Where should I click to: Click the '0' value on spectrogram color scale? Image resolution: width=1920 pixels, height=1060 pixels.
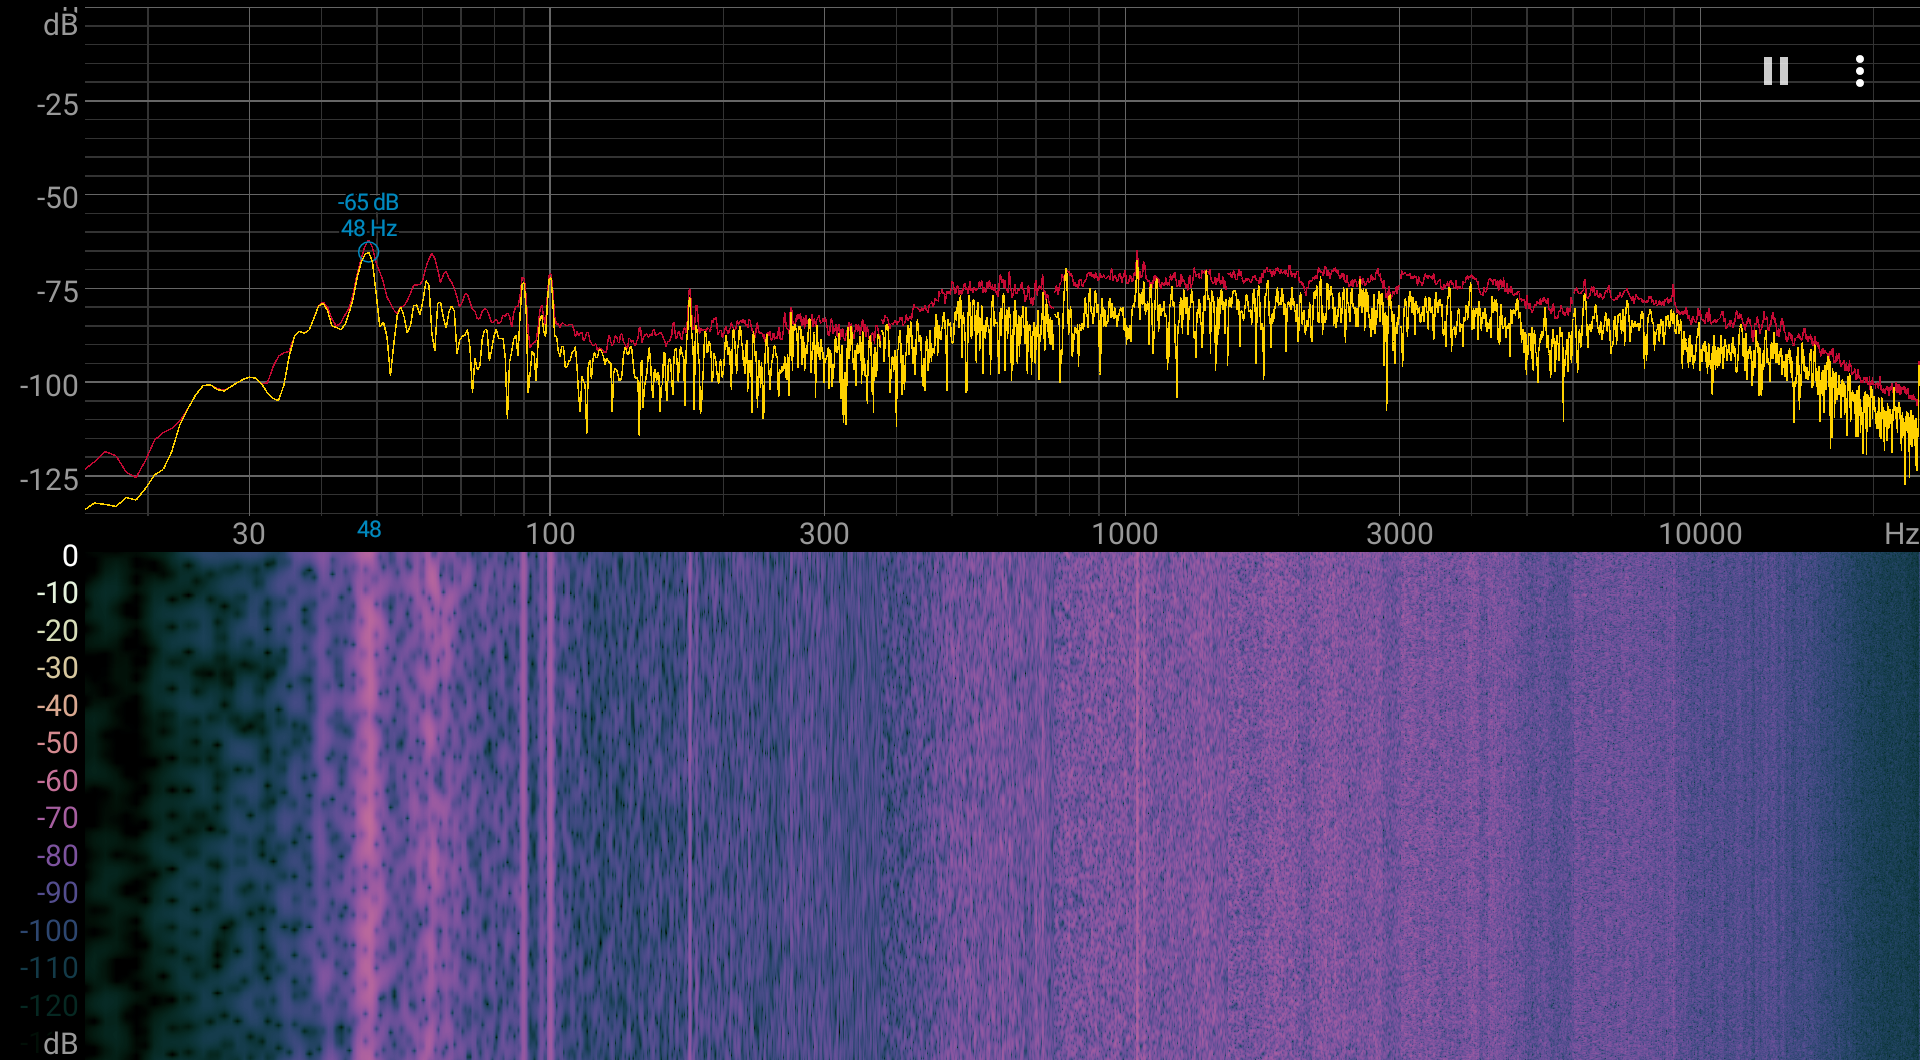click(x=70, y=556)
